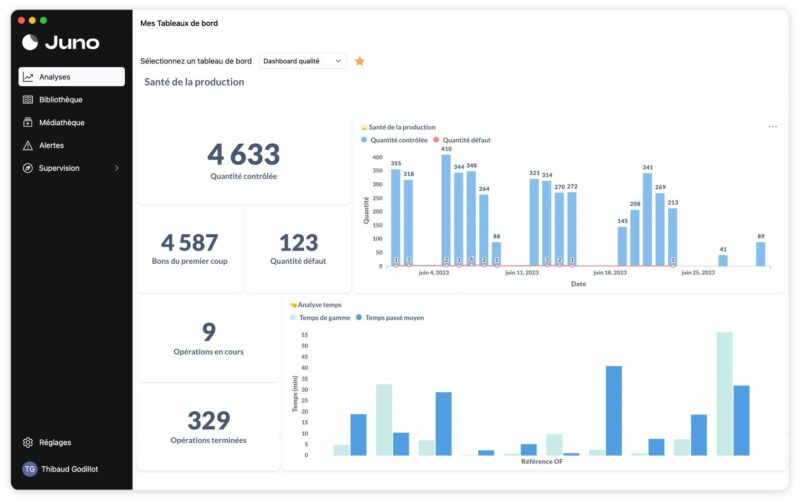Viewport: 800px width, 499px height.
Task: Click the Réglages gear icon
Action: pos(29,442)
